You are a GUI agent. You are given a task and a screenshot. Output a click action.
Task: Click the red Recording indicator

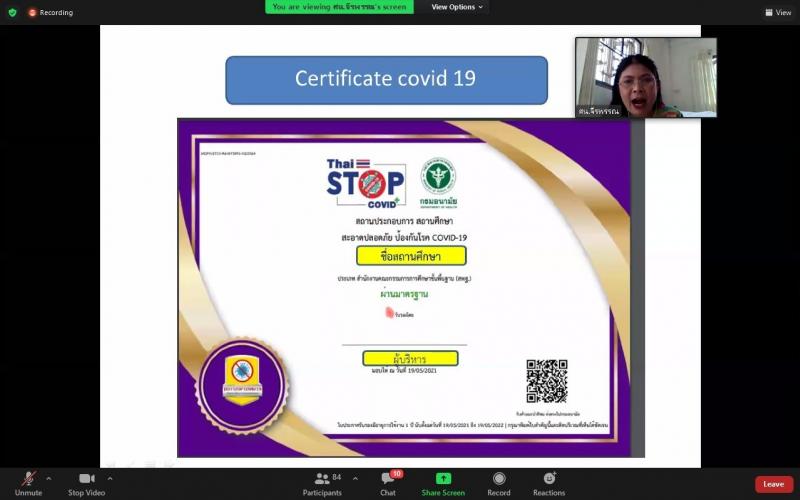click(51, 12)
